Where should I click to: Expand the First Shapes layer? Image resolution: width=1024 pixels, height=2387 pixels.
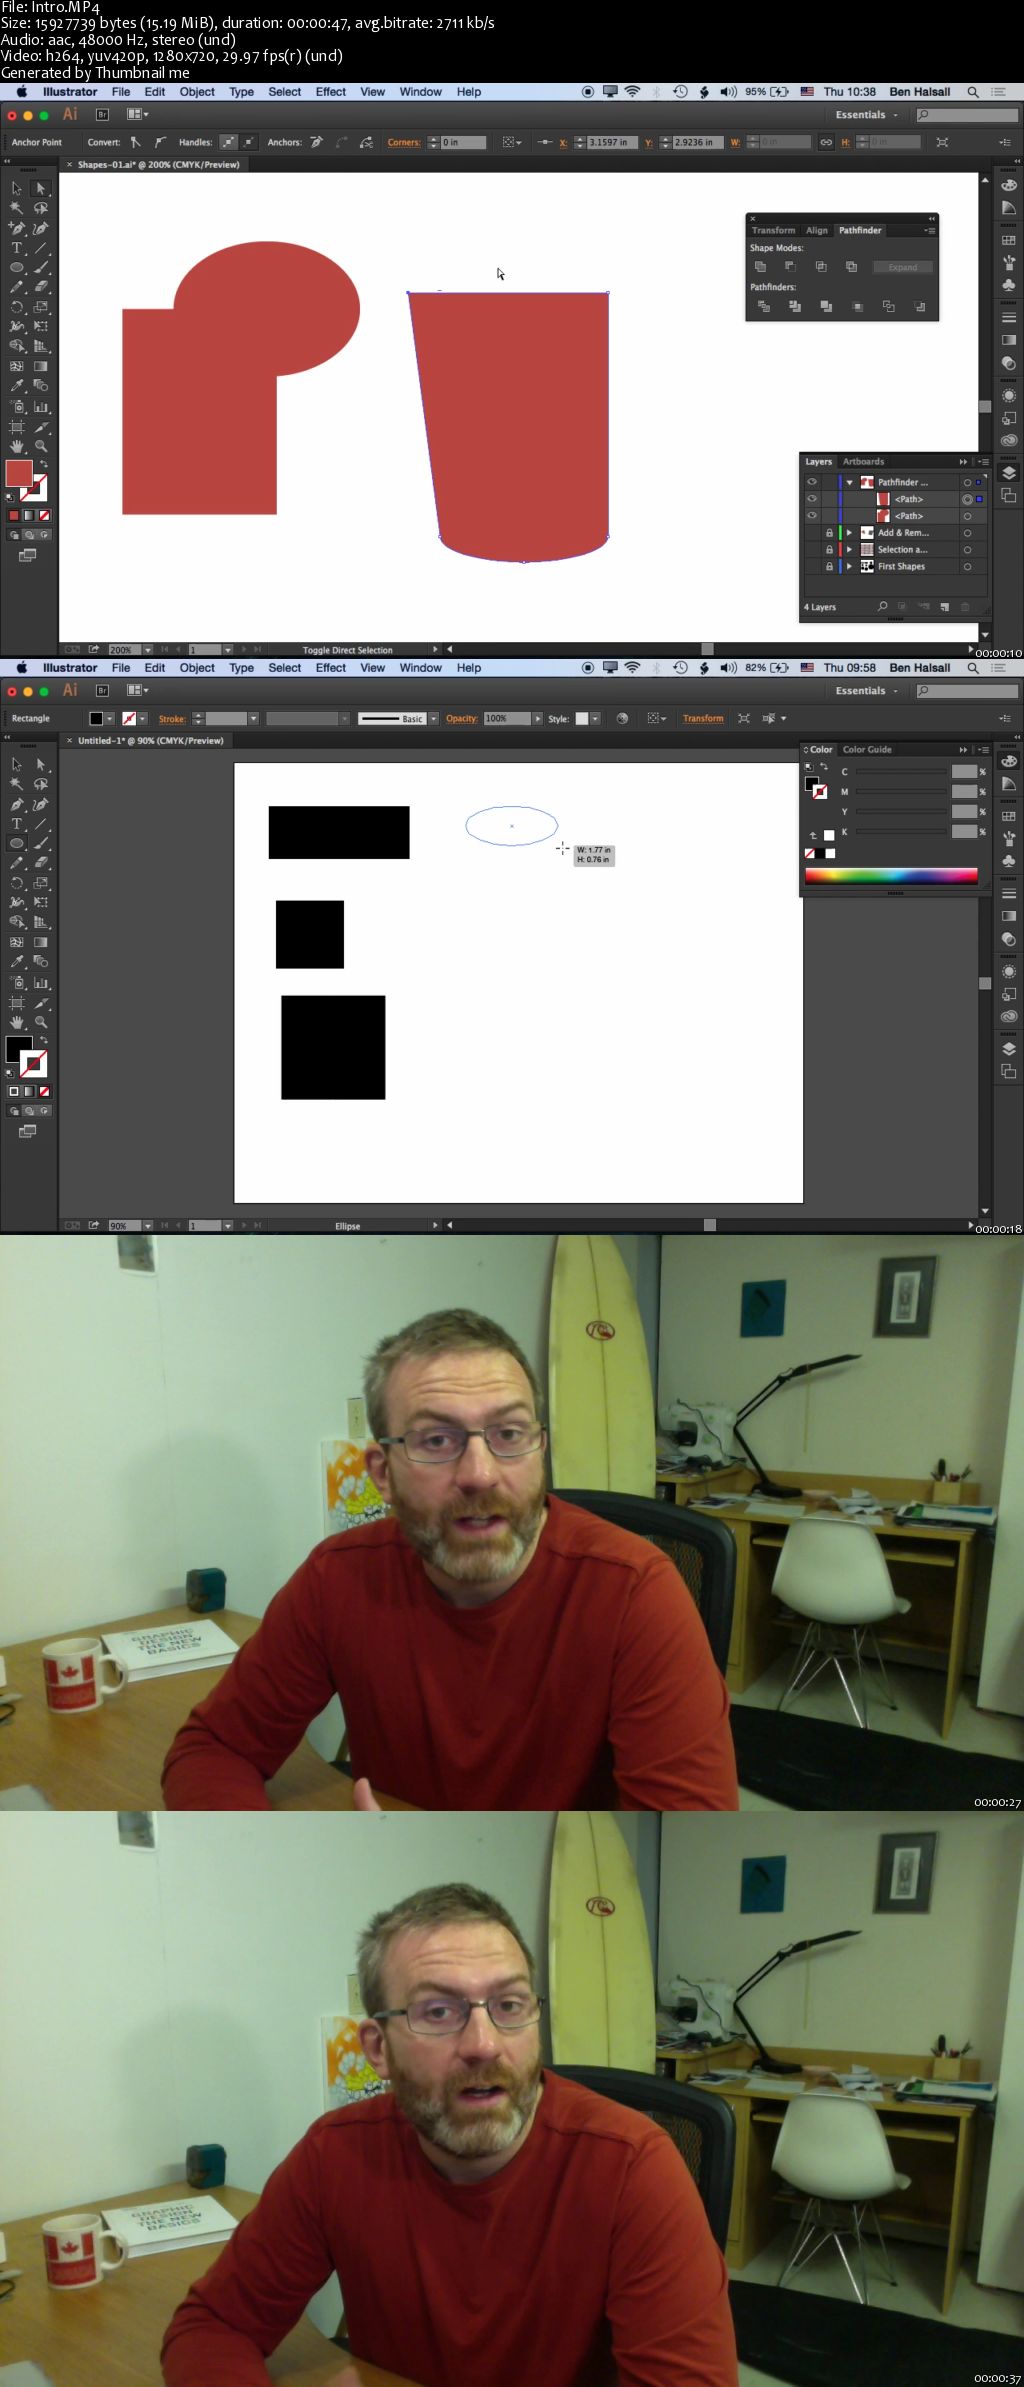tap(850, 567)
